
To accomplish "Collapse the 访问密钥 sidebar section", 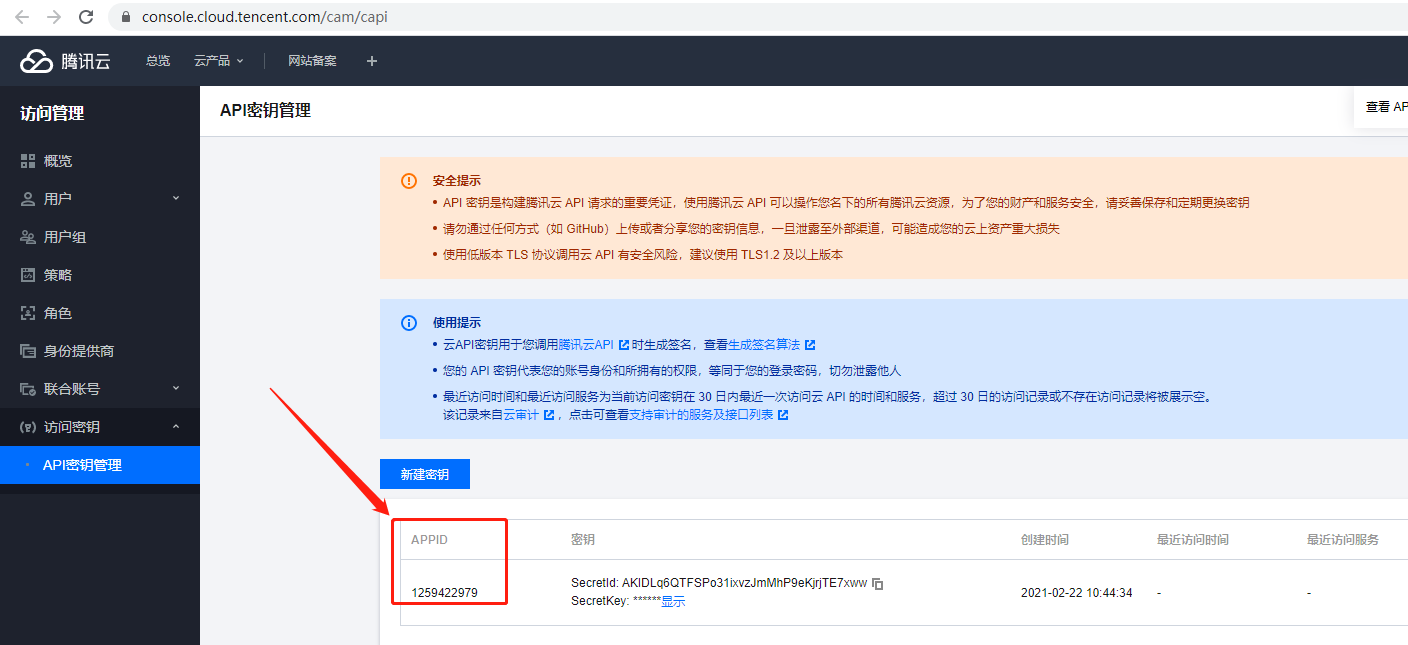I will (x=176, y=426).
